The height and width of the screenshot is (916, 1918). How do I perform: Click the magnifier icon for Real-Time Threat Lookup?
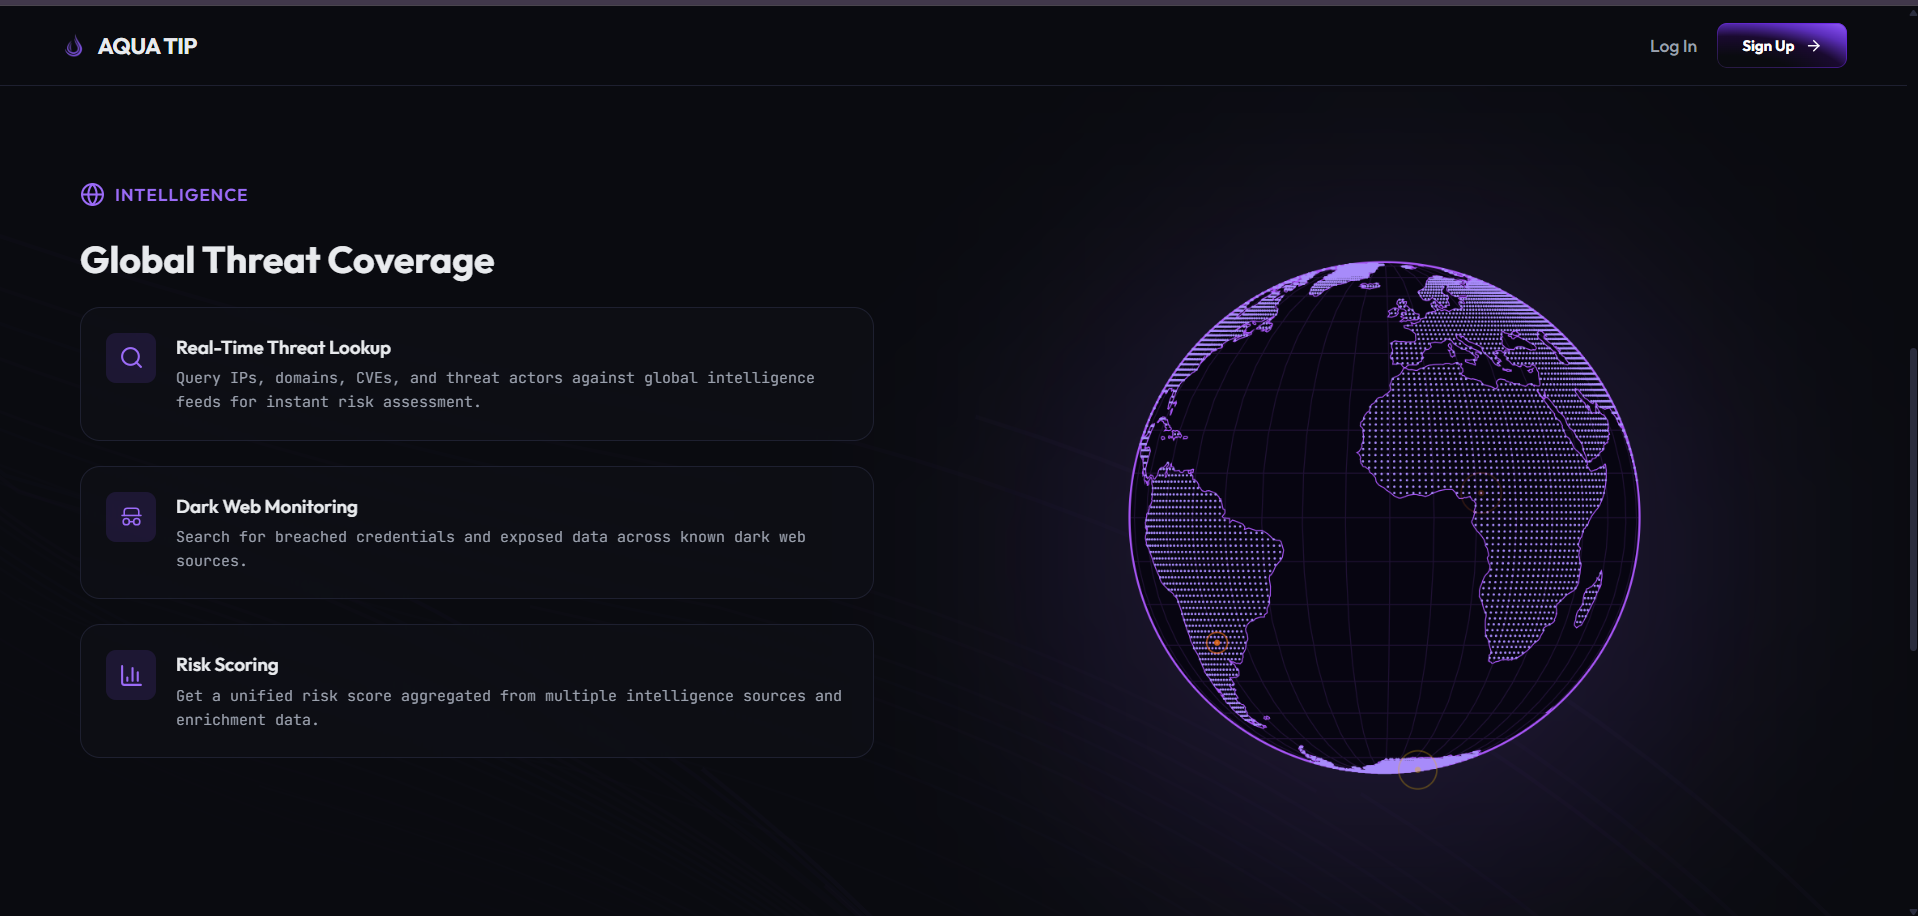[131, 358]
